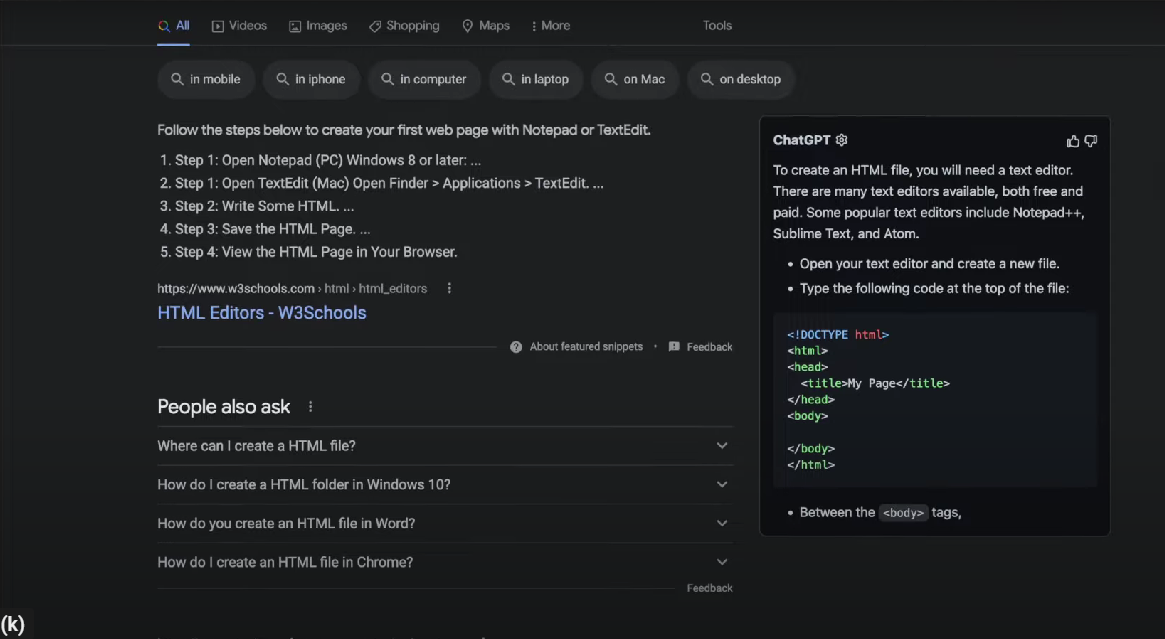Click Step 2: Write Some HTML line

click(265, 206)
